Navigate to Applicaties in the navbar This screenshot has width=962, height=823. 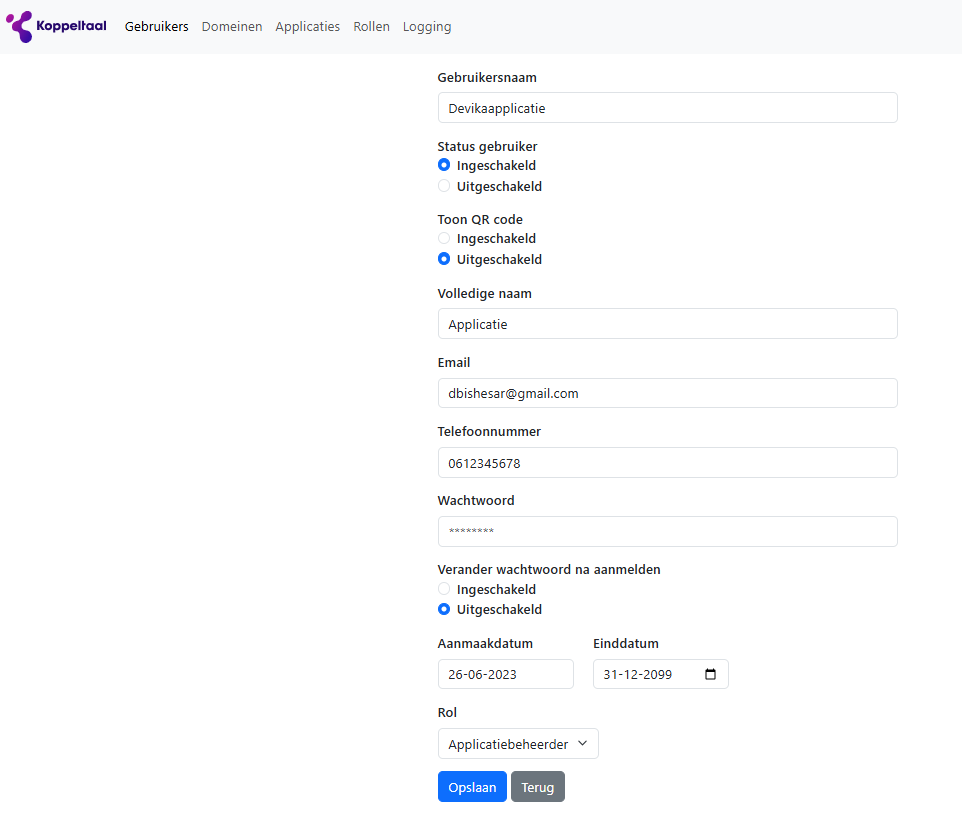(x=307, y=27)
